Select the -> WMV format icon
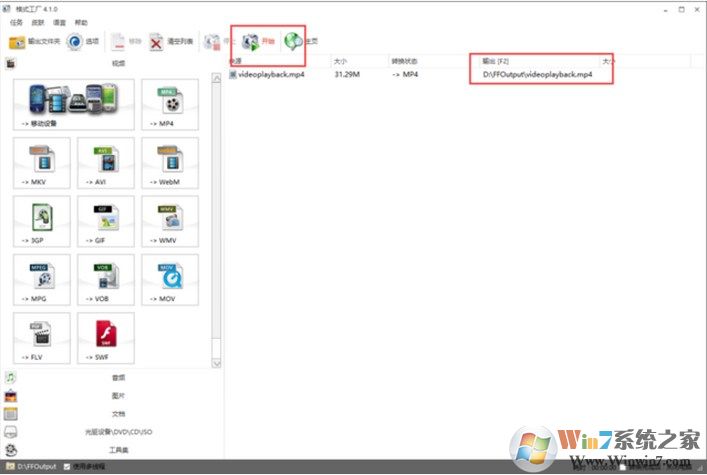 click(x=170, y=221)
